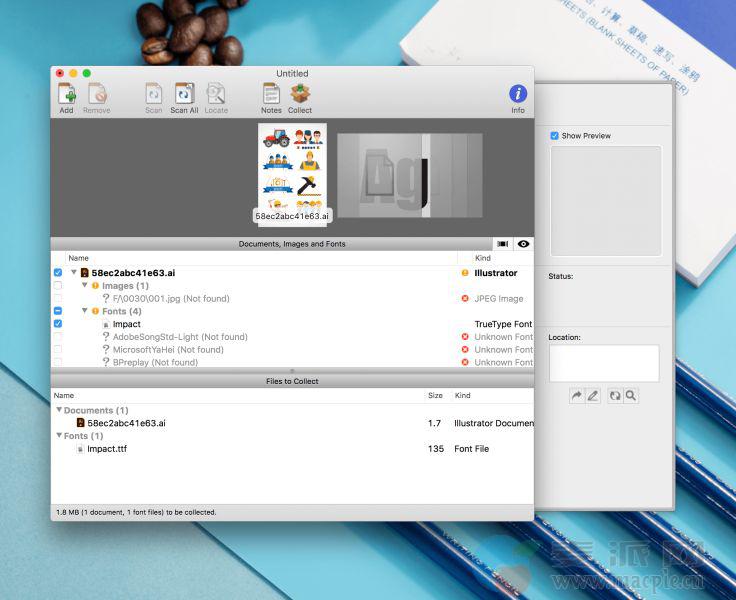Click the Add toolbar icon
Screen dimensions: 736x600
tap(67, 94)
